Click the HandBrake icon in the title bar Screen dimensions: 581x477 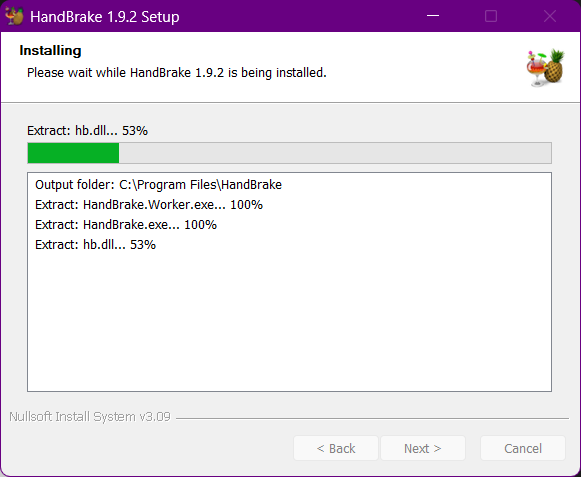click(14, 16)
